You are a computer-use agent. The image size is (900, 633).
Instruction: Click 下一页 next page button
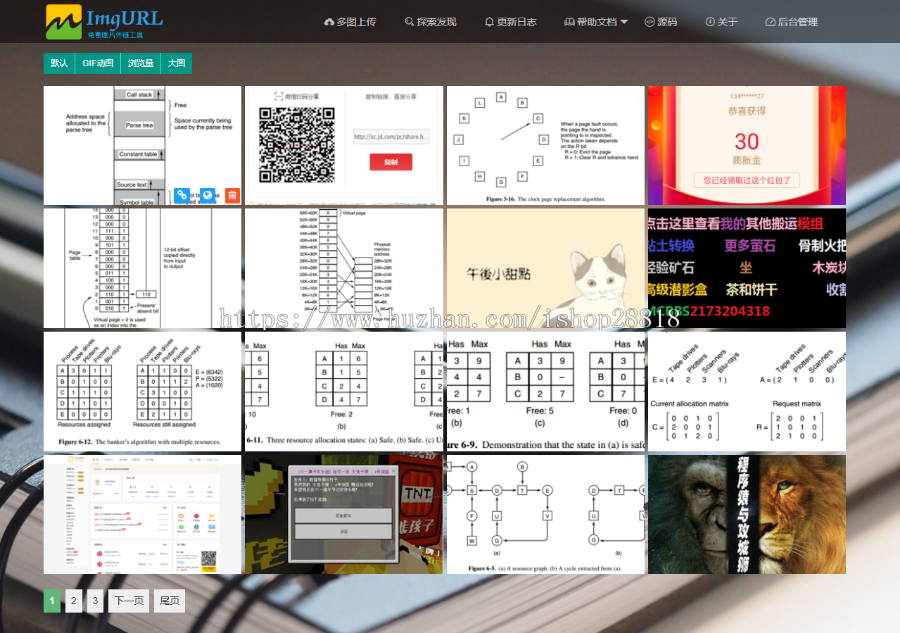(129, 601)
